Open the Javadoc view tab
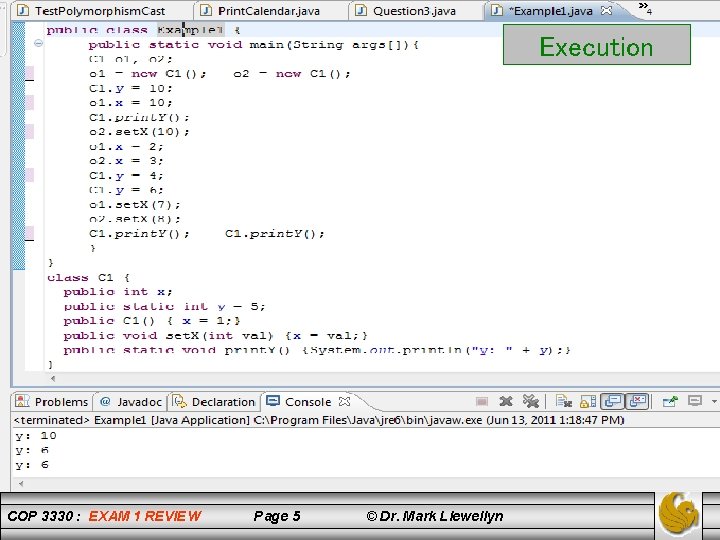Viewport: 720px width, 540px height. 131,402
